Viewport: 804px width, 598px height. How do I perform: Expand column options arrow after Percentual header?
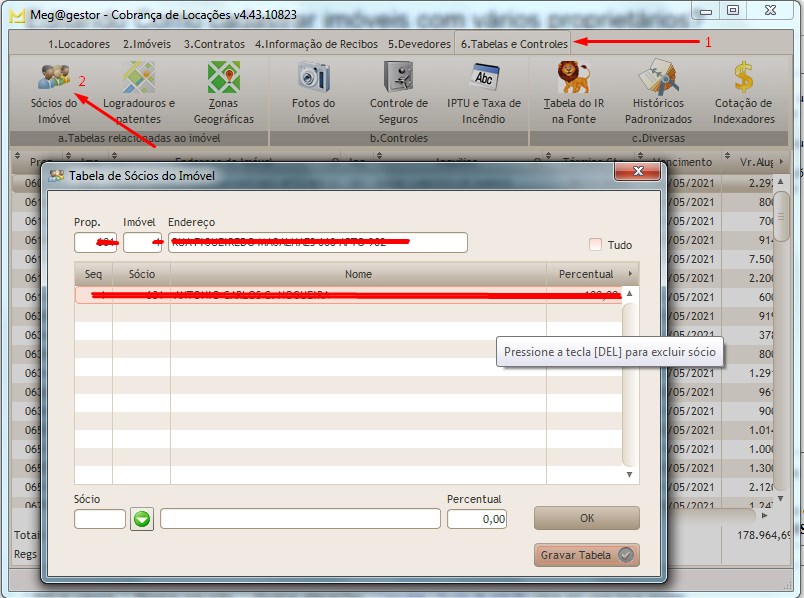630,274
